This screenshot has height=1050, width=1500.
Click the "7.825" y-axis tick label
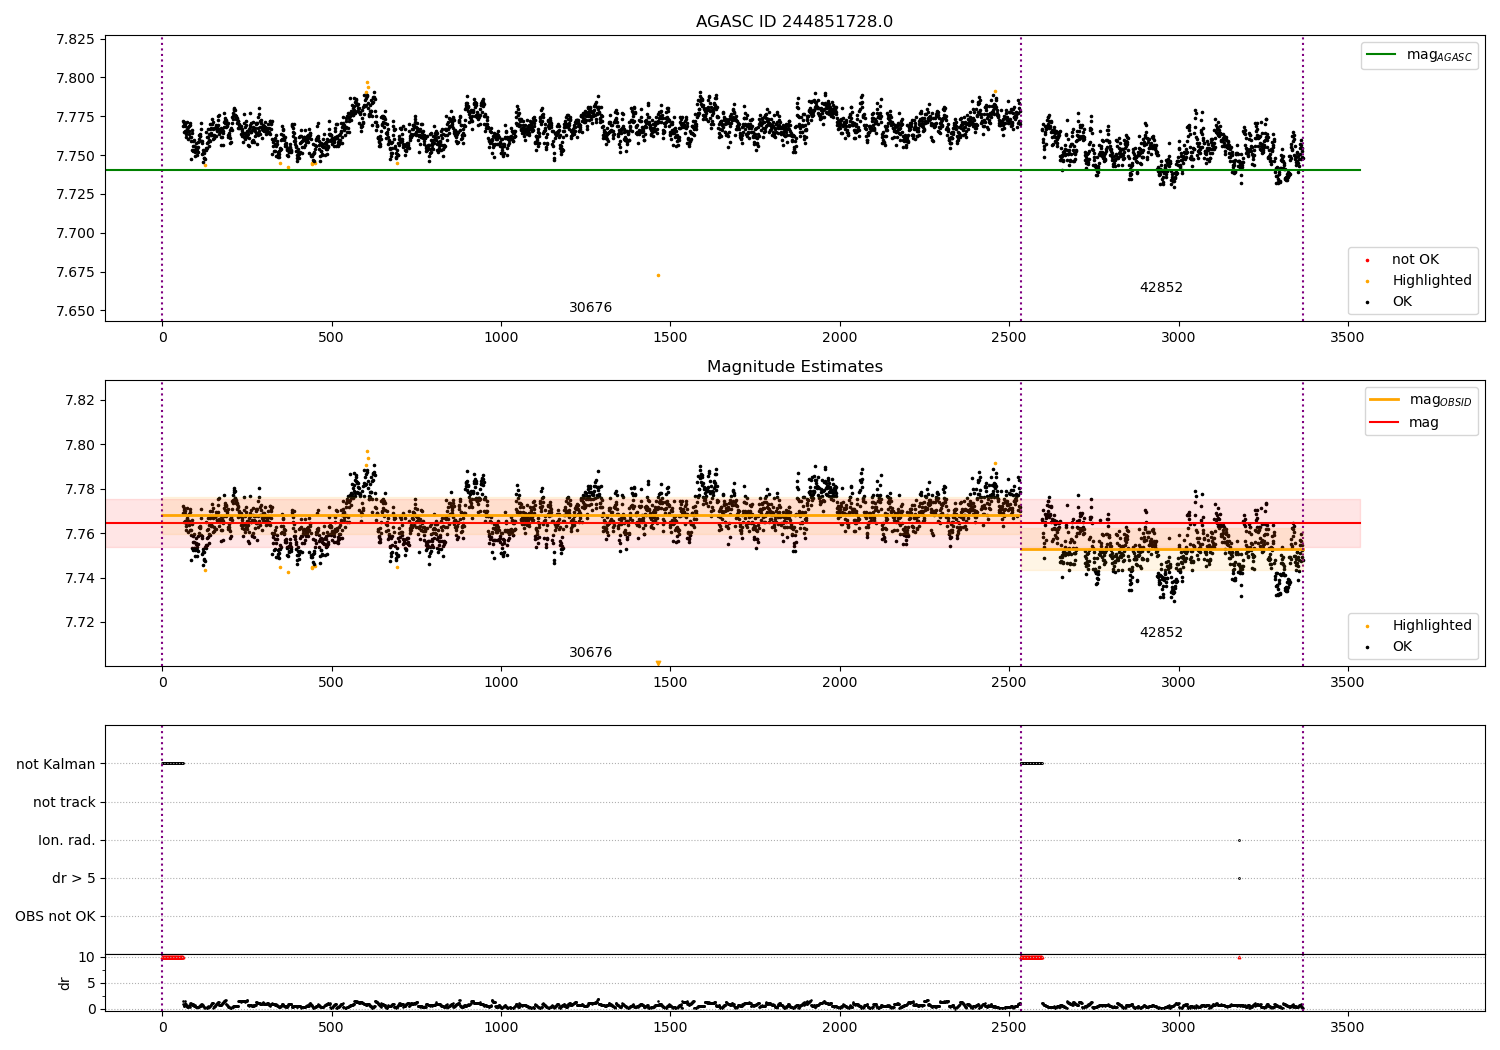click(x=75, y=39)
